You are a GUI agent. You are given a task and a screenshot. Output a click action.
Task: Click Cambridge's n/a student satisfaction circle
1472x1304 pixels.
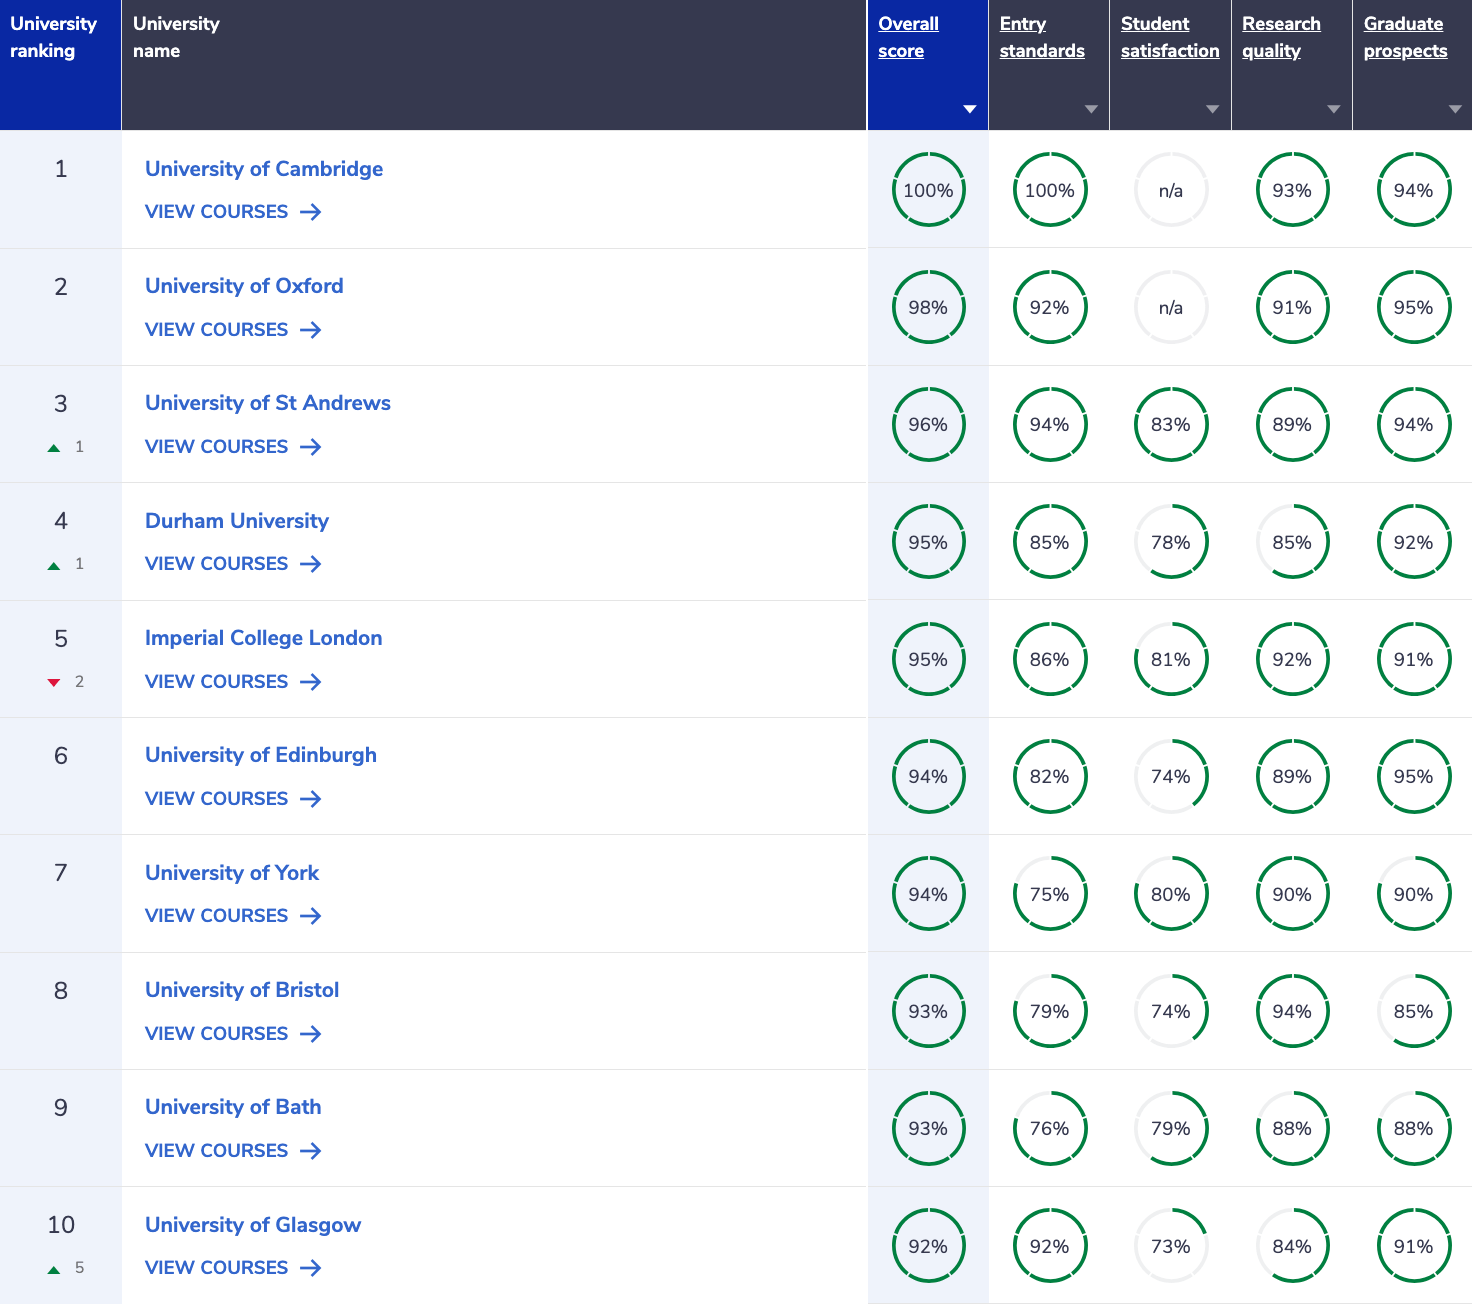[1171, 190]
